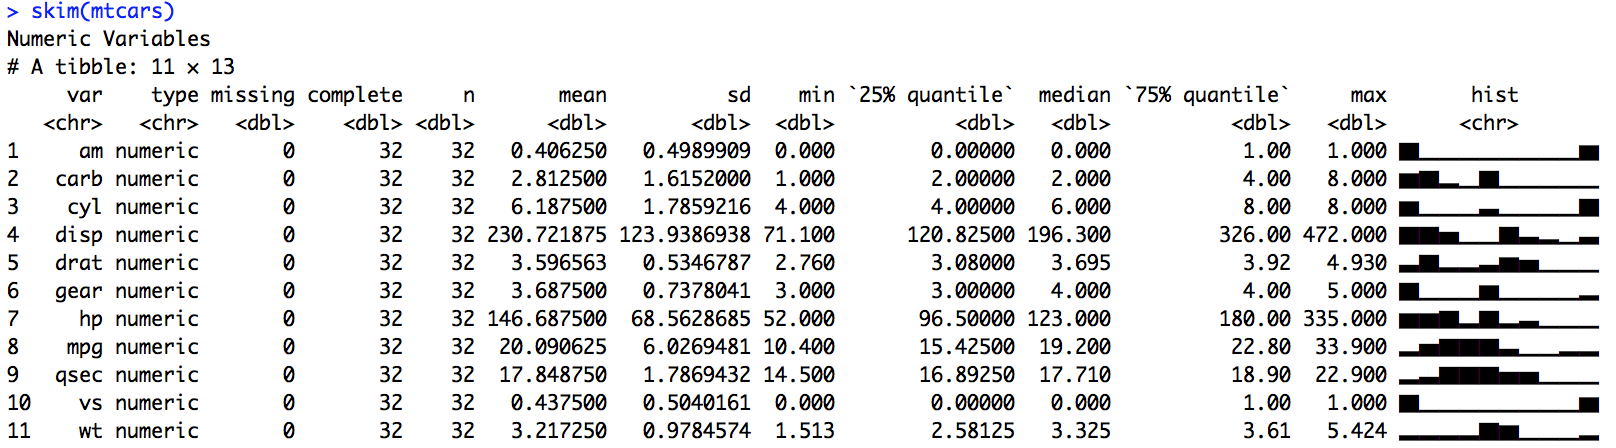This screenshot has width=1616, height=448.
Task: Click the 'A tibble: 11 × 13' line
Action: pos(120,67)
